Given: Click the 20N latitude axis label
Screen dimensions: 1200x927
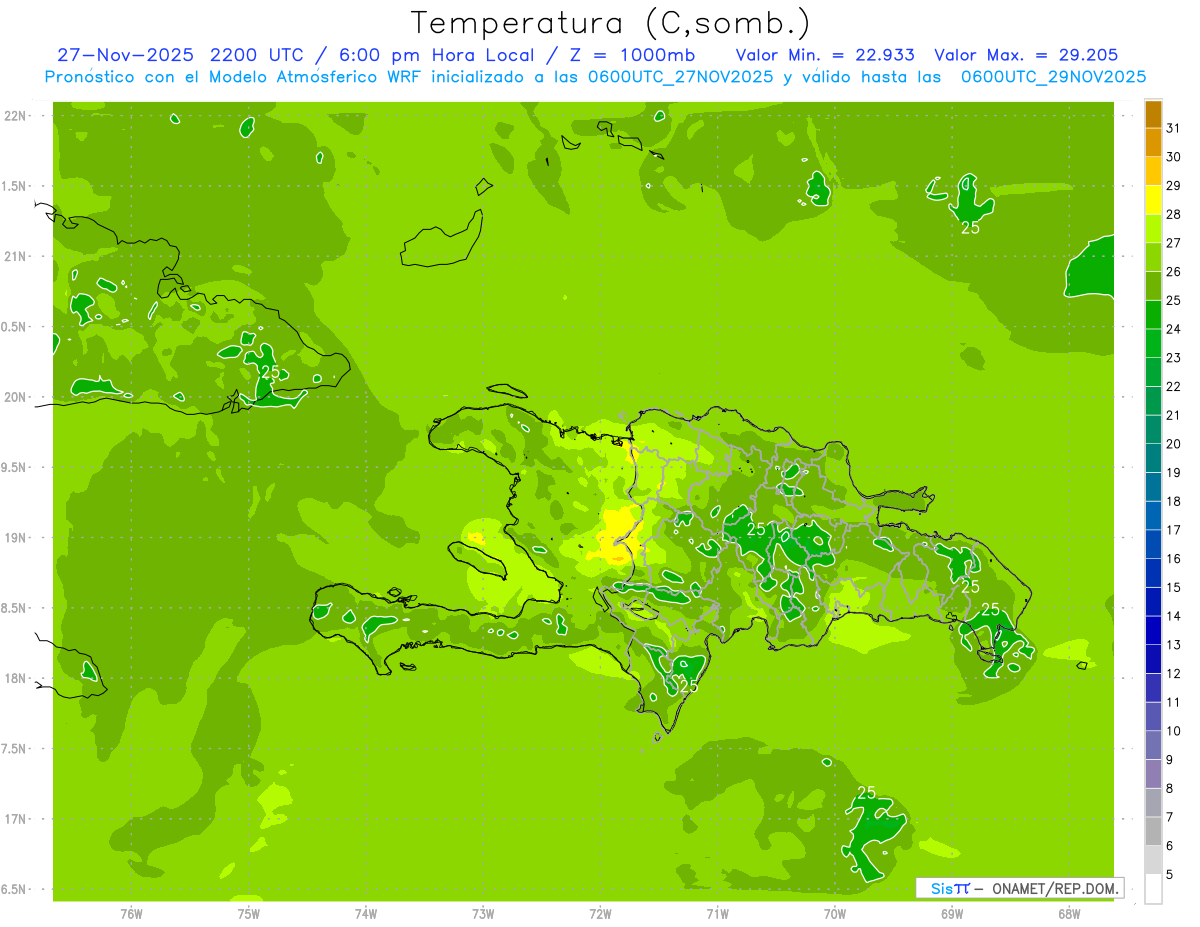Looking at the screenshot, I should click(16, 397).
